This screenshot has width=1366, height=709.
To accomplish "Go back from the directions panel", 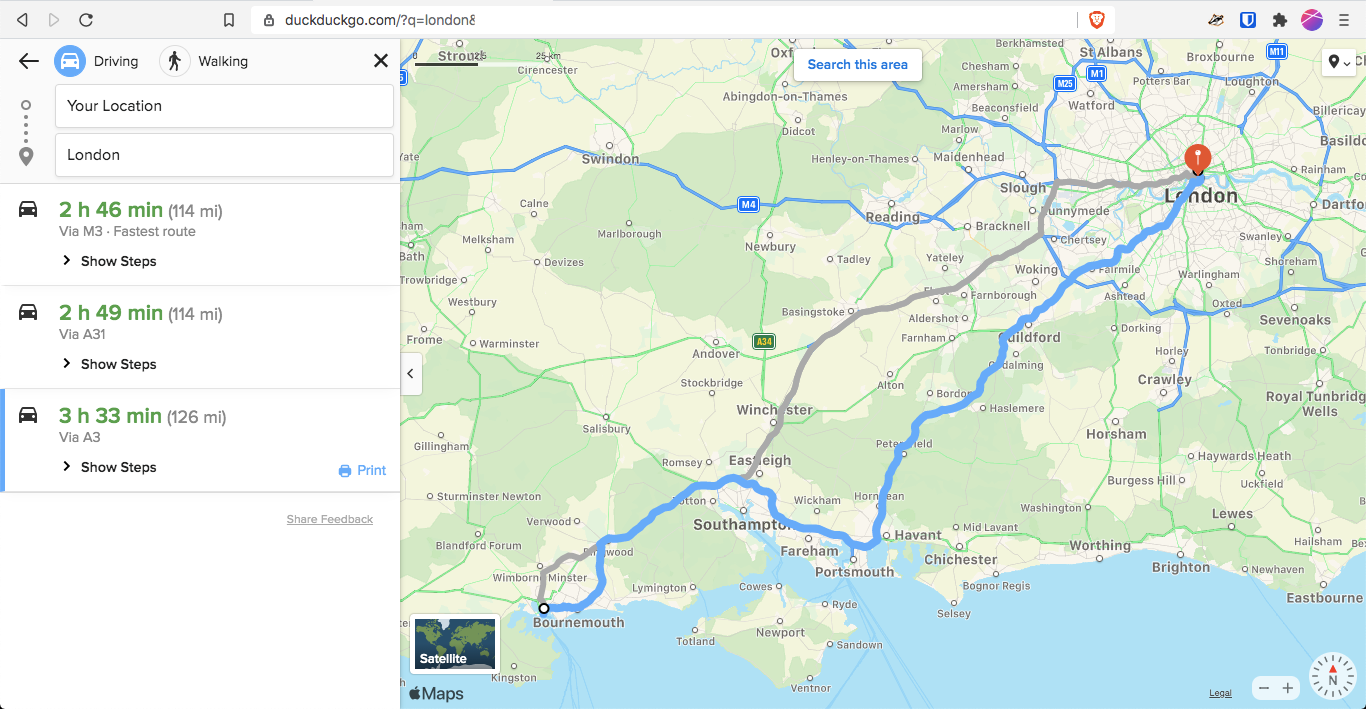I will [x=29, y=61].
